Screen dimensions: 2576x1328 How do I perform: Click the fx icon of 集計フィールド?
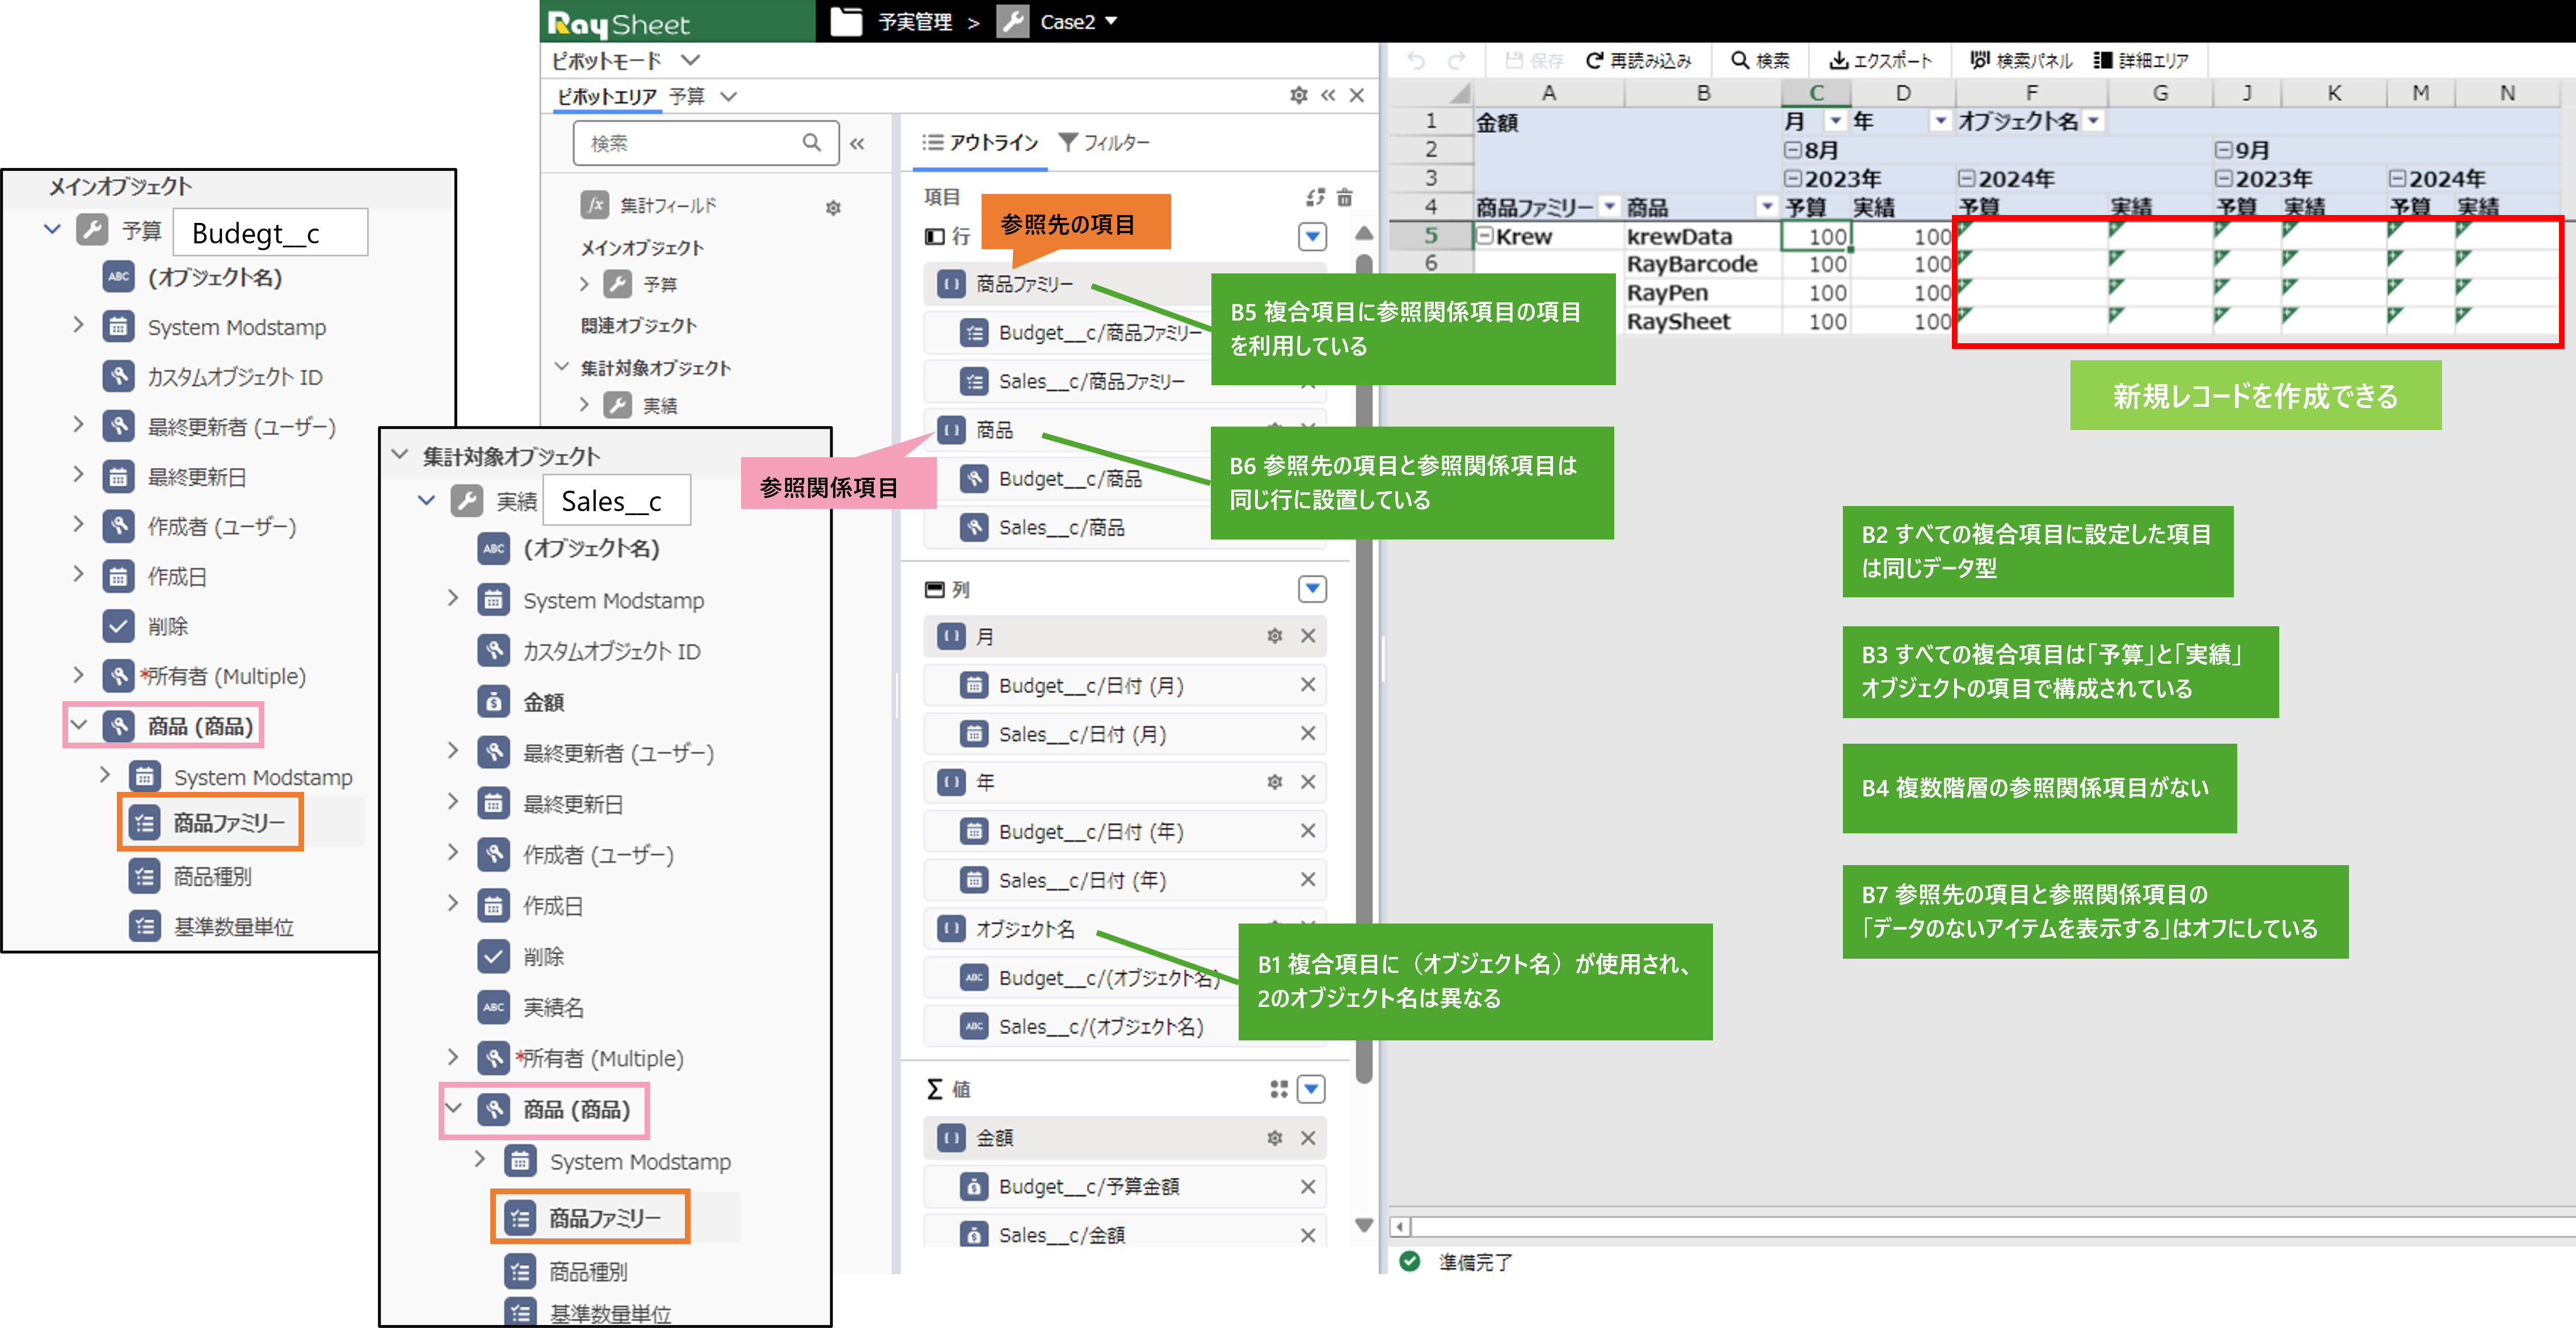coord(595,205)
